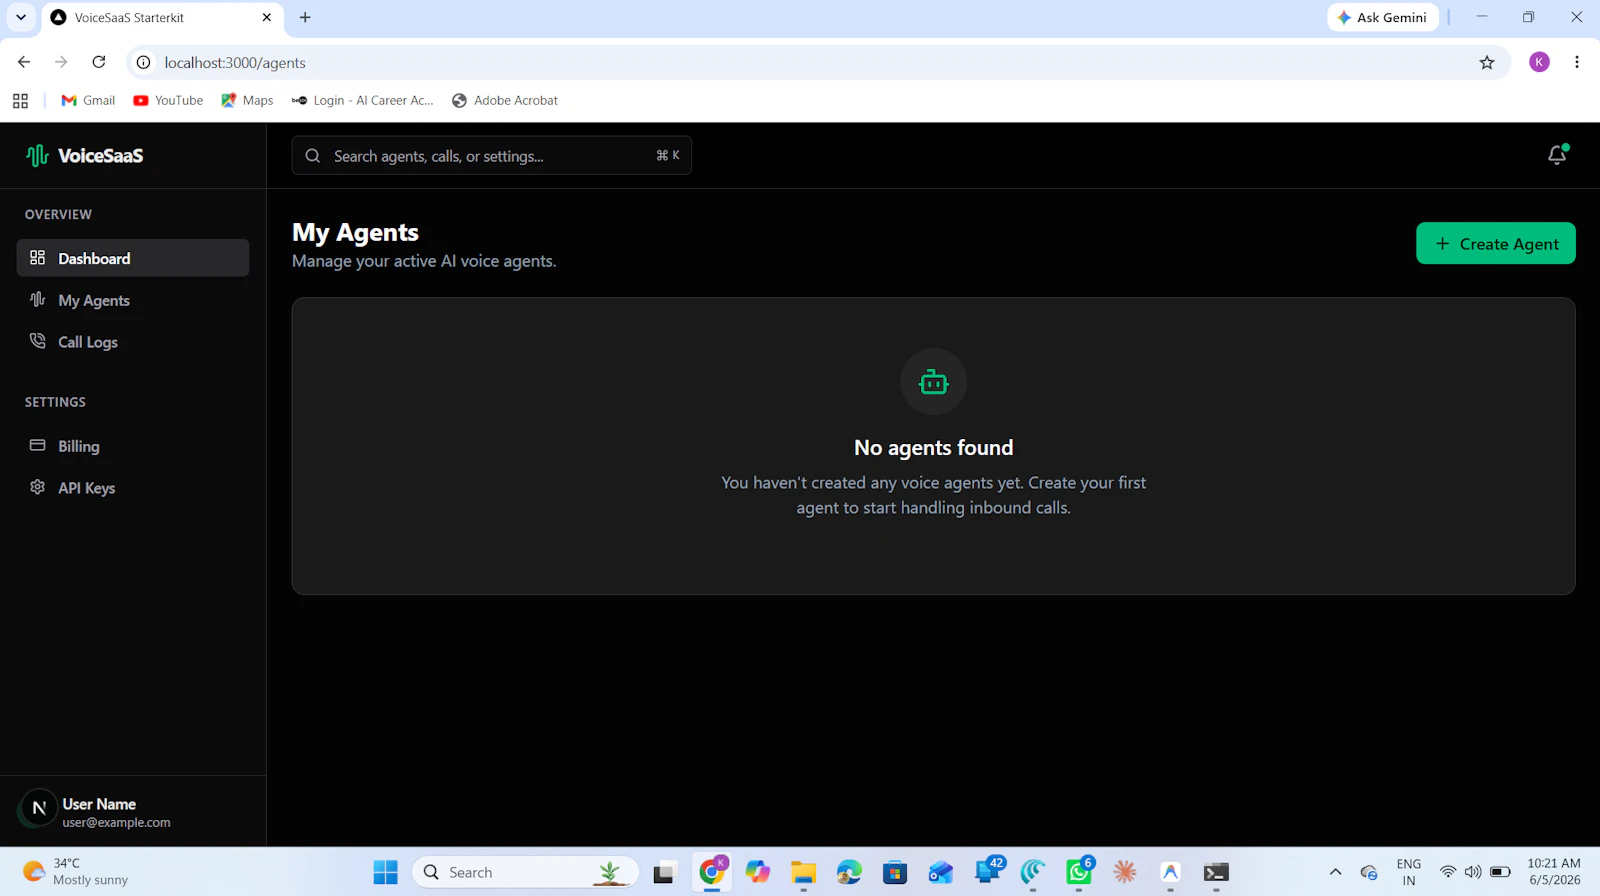Open notifications bell icon
The width and height of the screenshot is (1600, 896).
tap(1557, 155)
